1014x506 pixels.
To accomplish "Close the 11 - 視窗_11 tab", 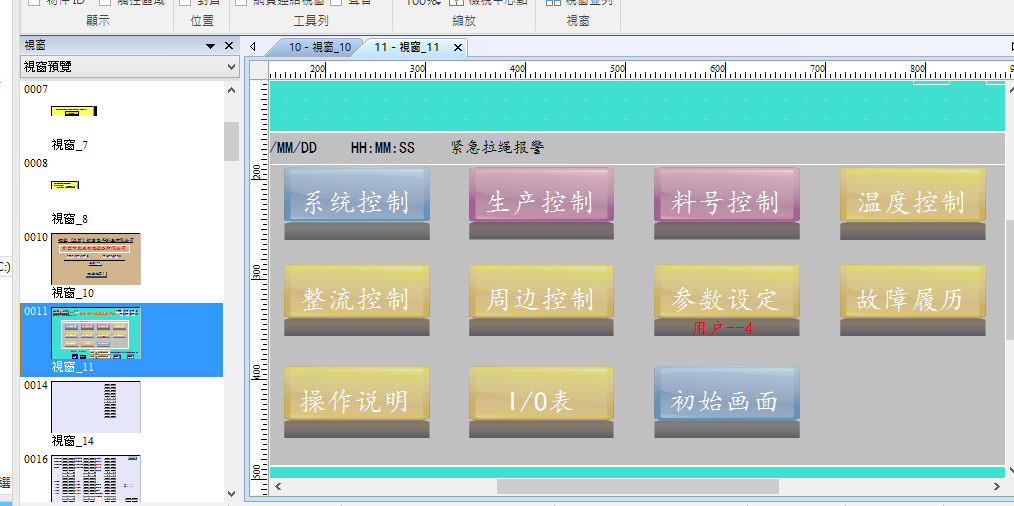I will tap(458, 47).
